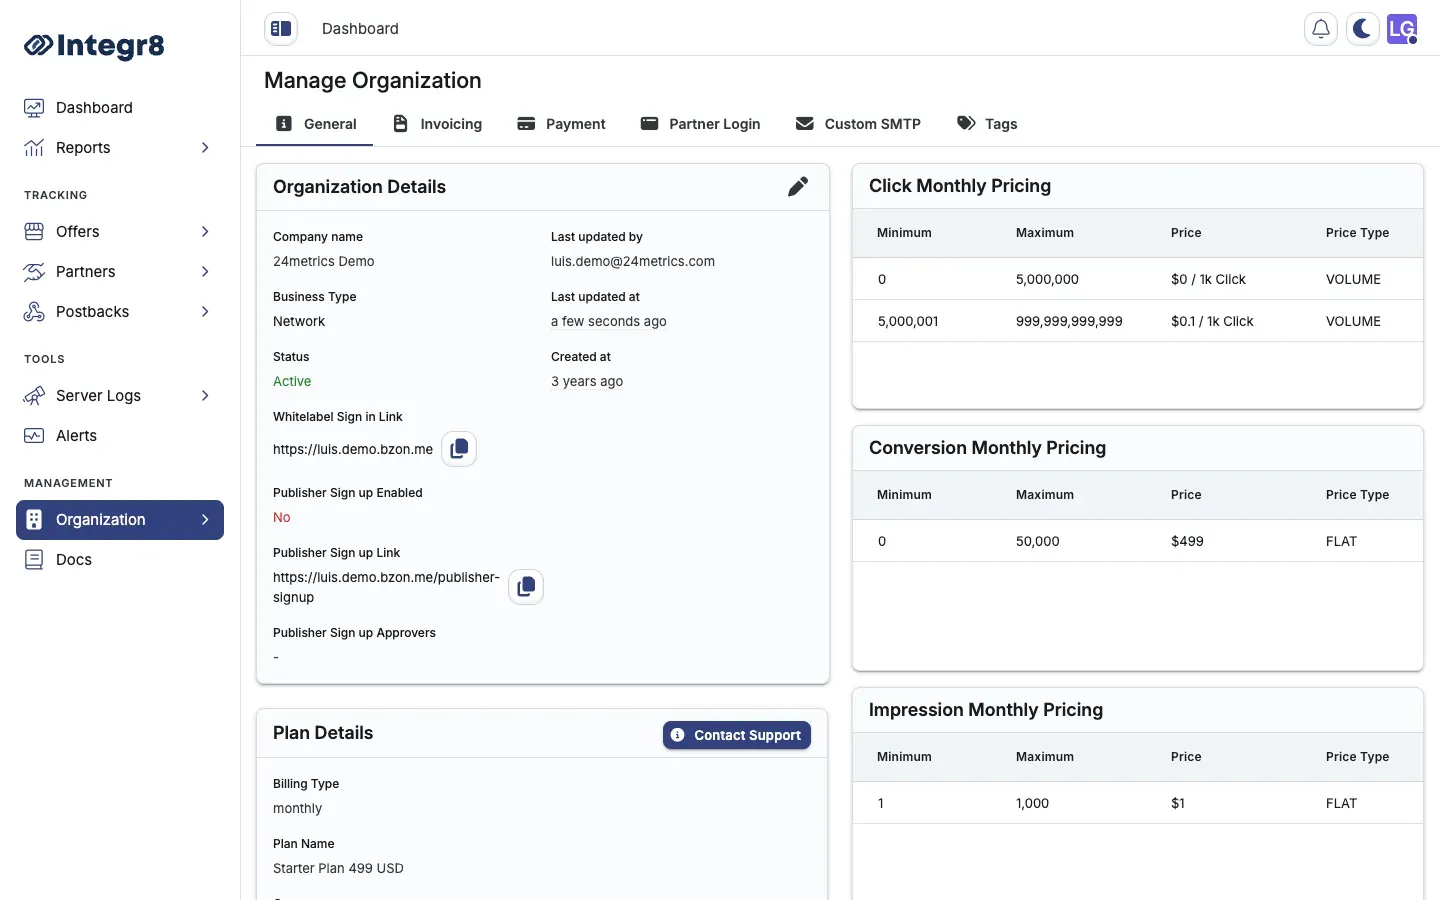The width and height of the screenshot is (1440, 900).
Task: Click the Dashboard sidebar icon
Action: coord(34,108)
